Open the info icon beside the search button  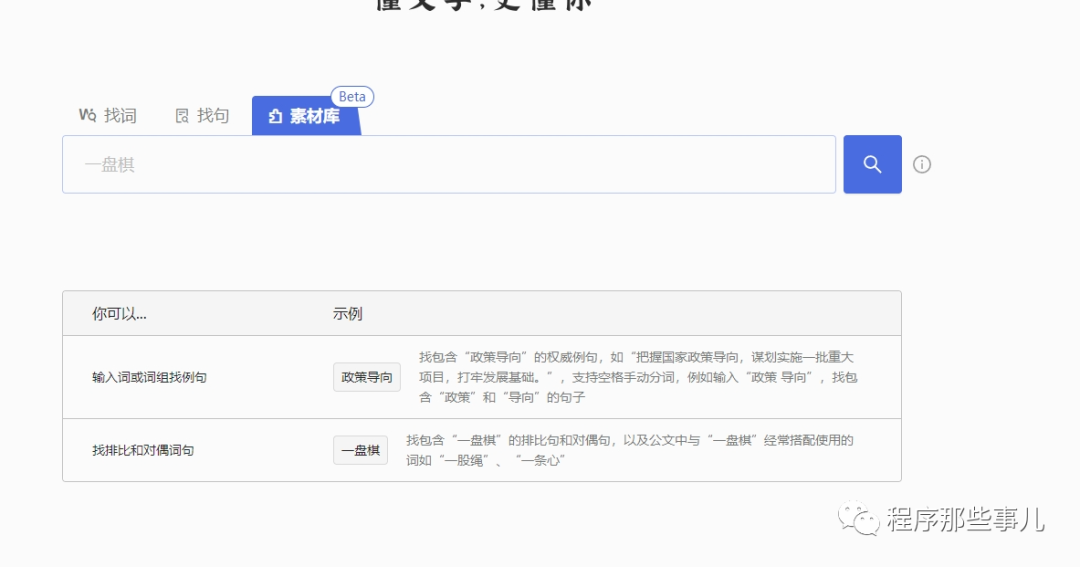[x=922, y=165]
